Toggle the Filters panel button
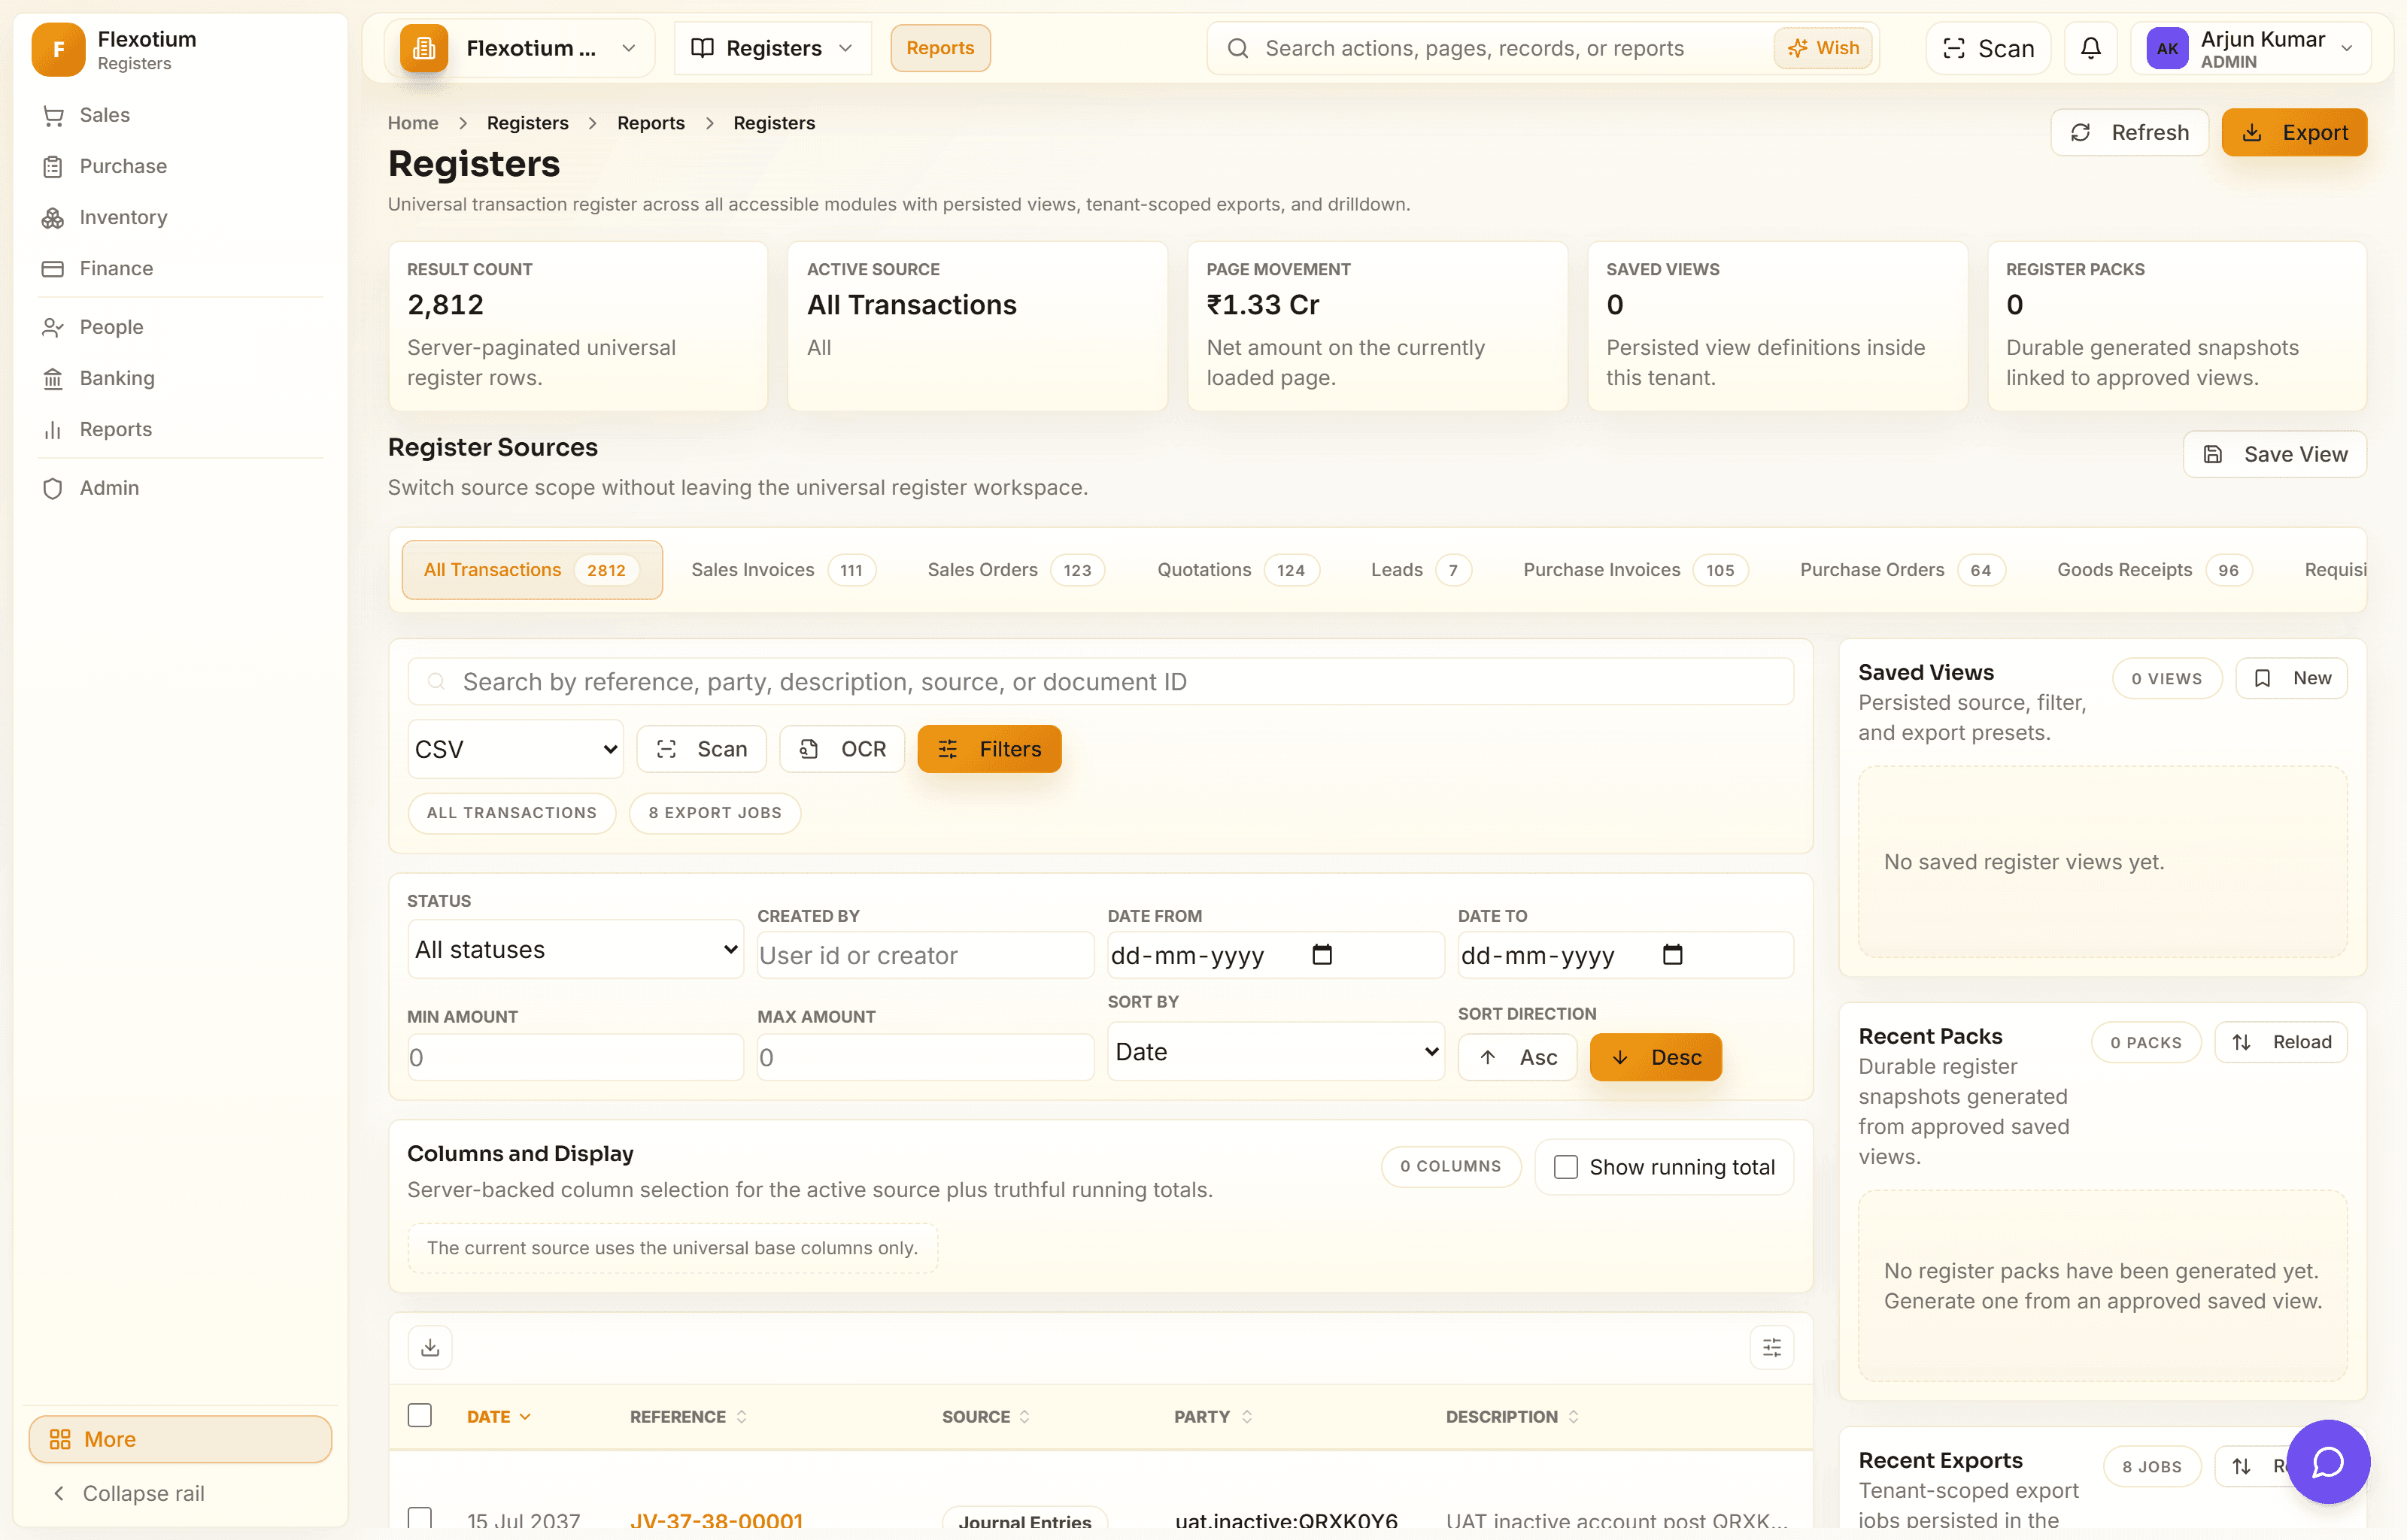Image resolution: width=2407 pixels, height=1540 pixels. coord(989,749)
